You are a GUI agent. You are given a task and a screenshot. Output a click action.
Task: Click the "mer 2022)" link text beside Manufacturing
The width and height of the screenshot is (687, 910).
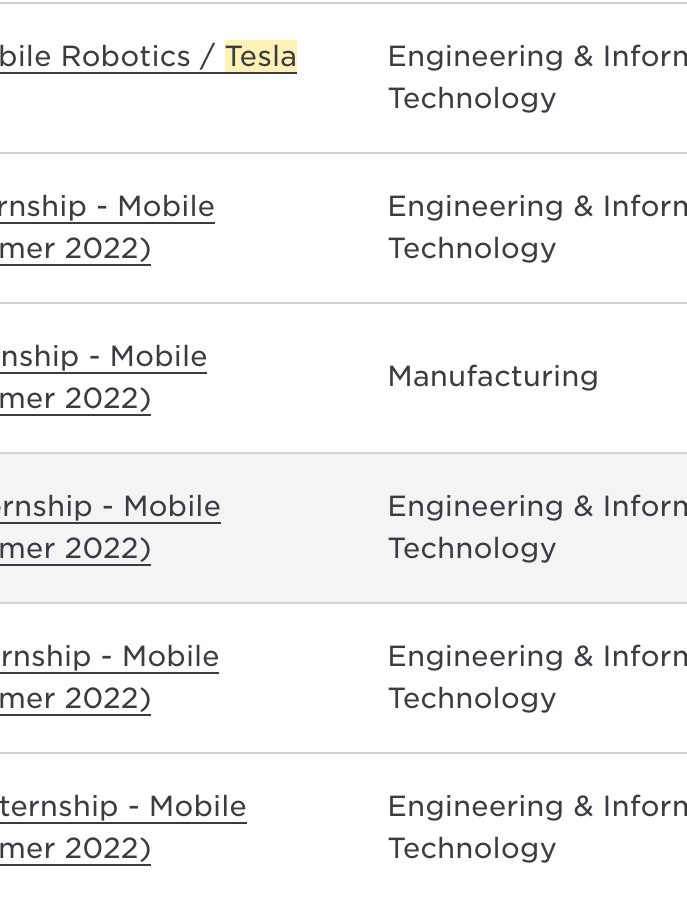tap(75, 399)
